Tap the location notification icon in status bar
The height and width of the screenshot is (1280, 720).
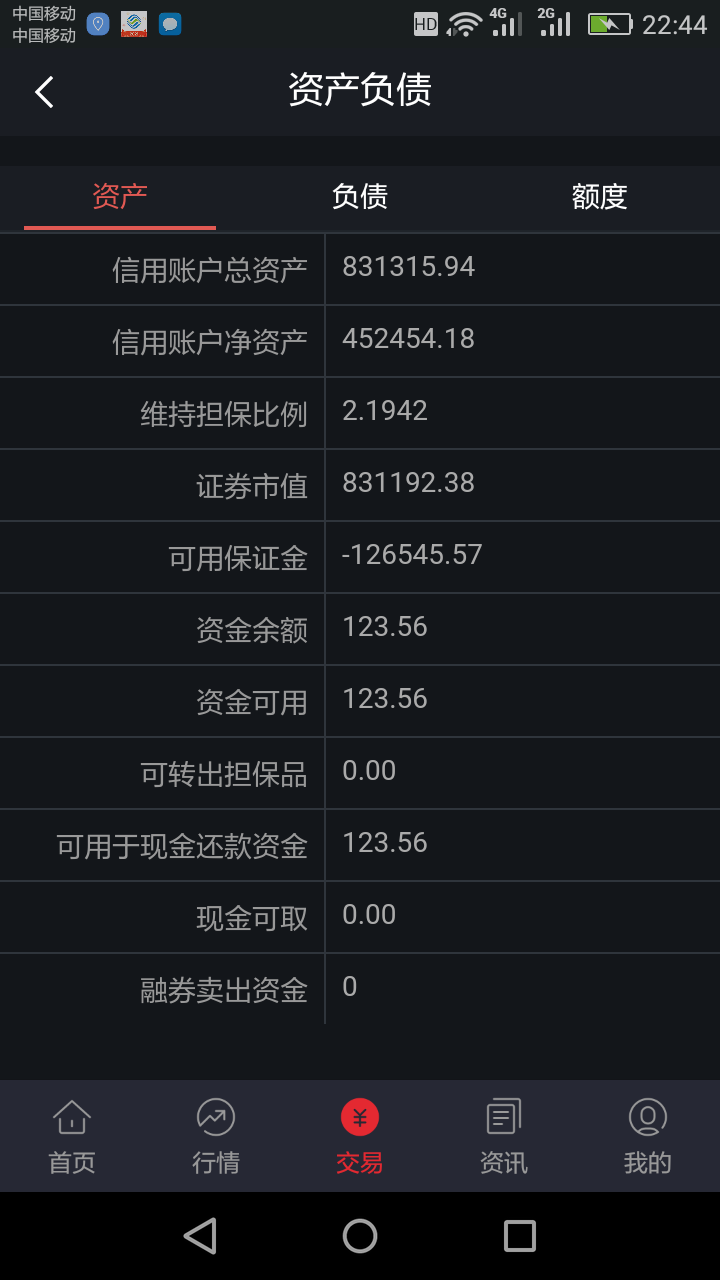pos(98,24)
